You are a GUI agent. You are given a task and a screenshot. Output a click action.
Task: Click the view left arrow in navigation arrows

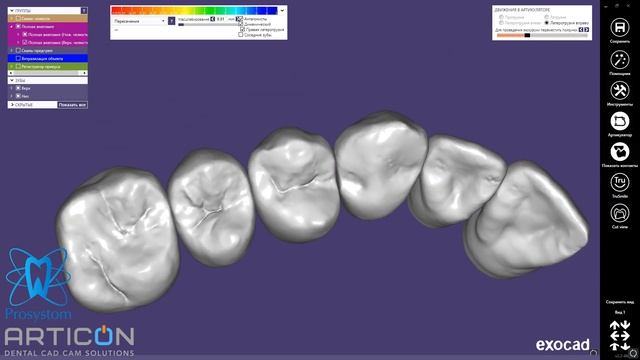[615, 336]
